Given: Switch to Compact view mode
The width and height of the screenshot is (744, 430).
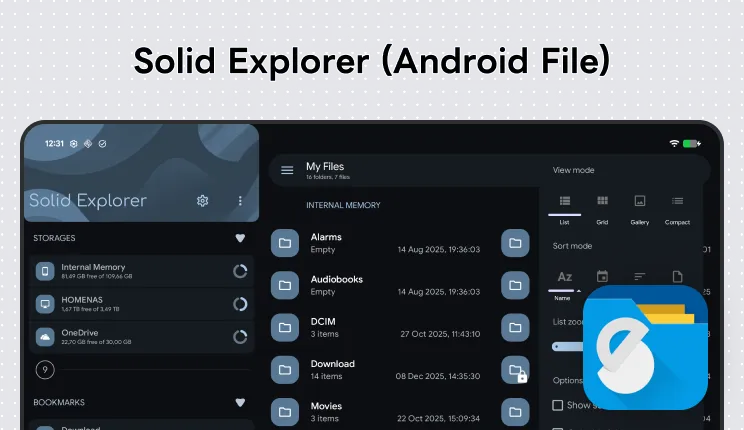Looking at the screenshot, I should (x=677, y=209).
